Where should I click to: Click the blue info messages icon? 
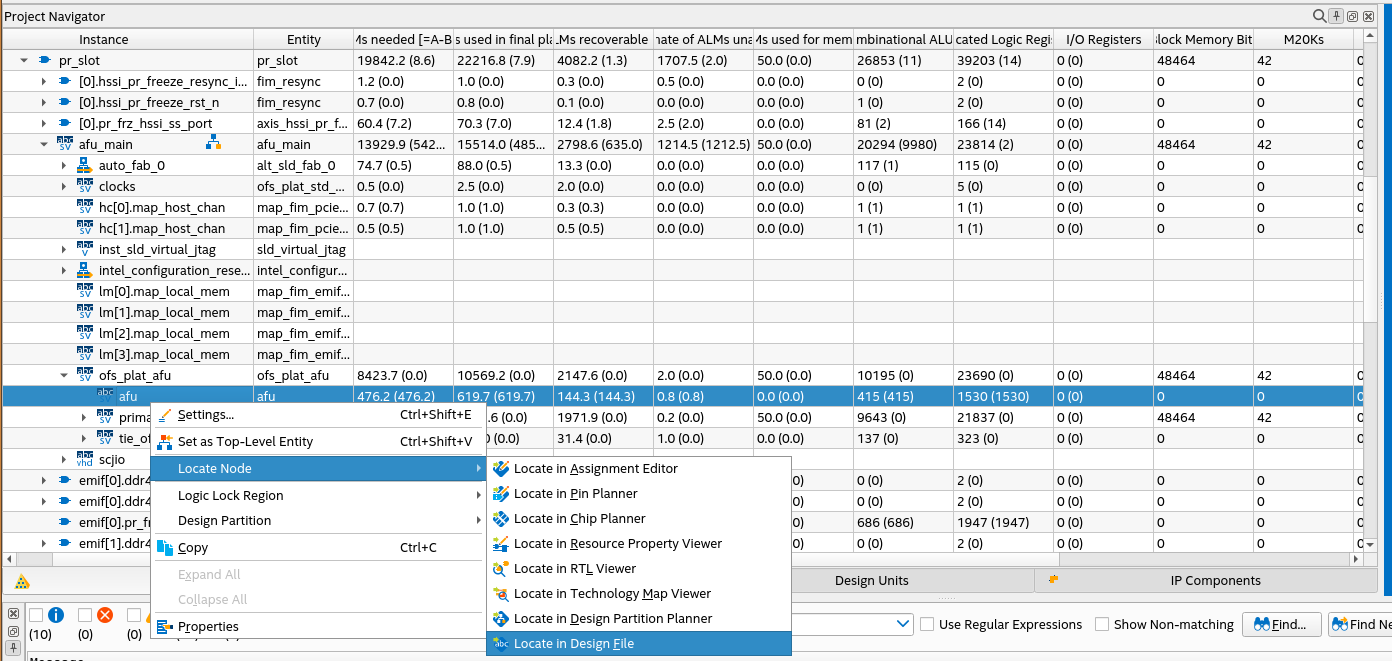click(x=56, y=615)
